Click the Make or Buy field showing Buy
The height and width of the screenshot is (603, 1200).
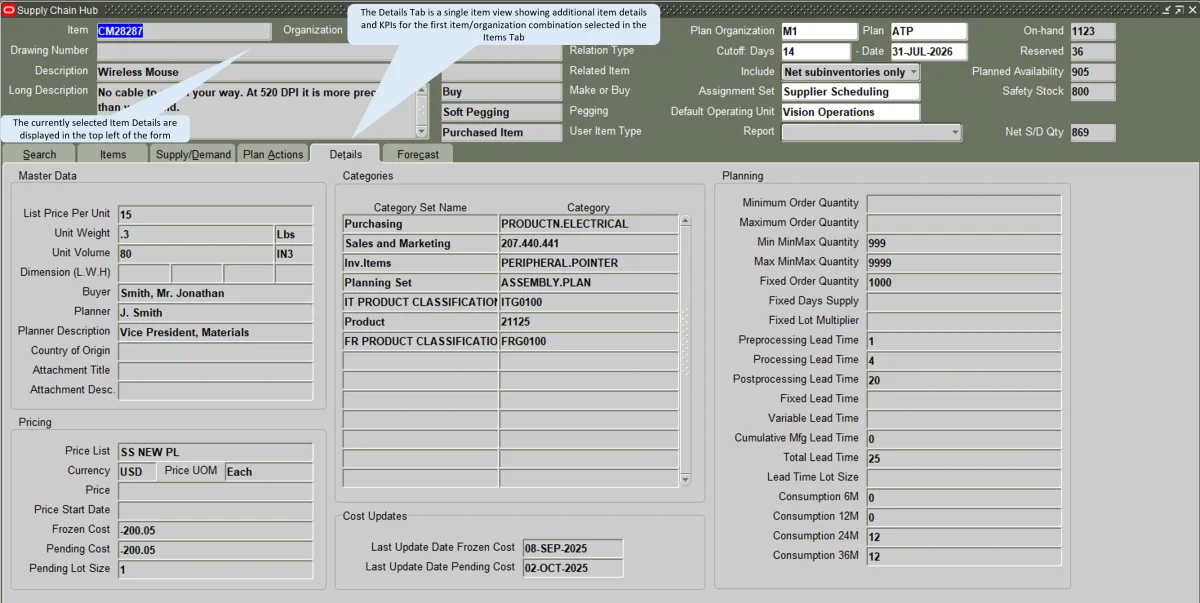pyautogui.click(x=502, y=92)
